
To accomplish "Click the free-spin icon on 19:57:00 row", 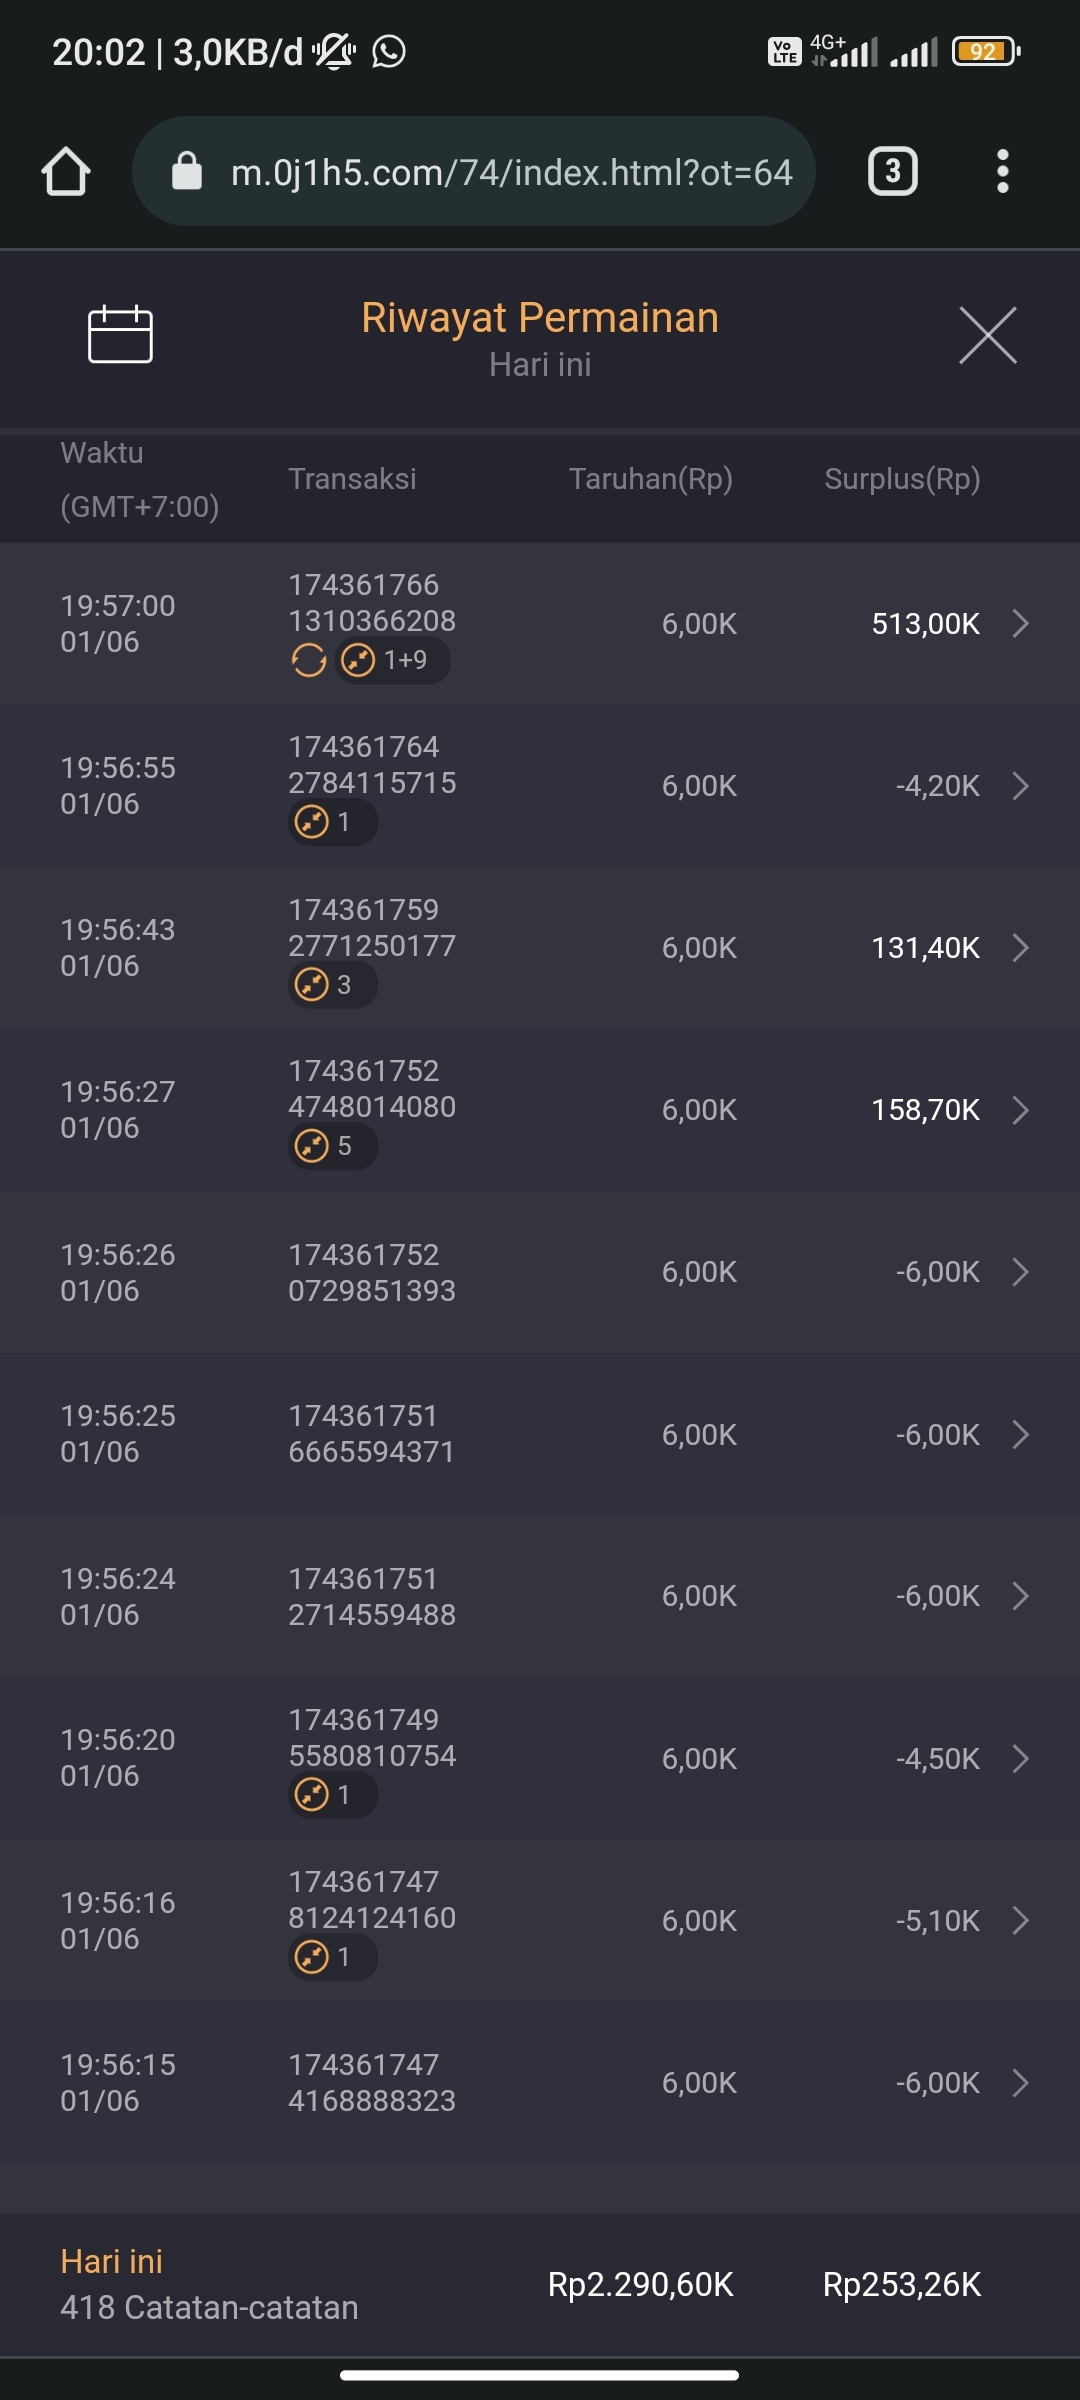I will click(309, 660).
